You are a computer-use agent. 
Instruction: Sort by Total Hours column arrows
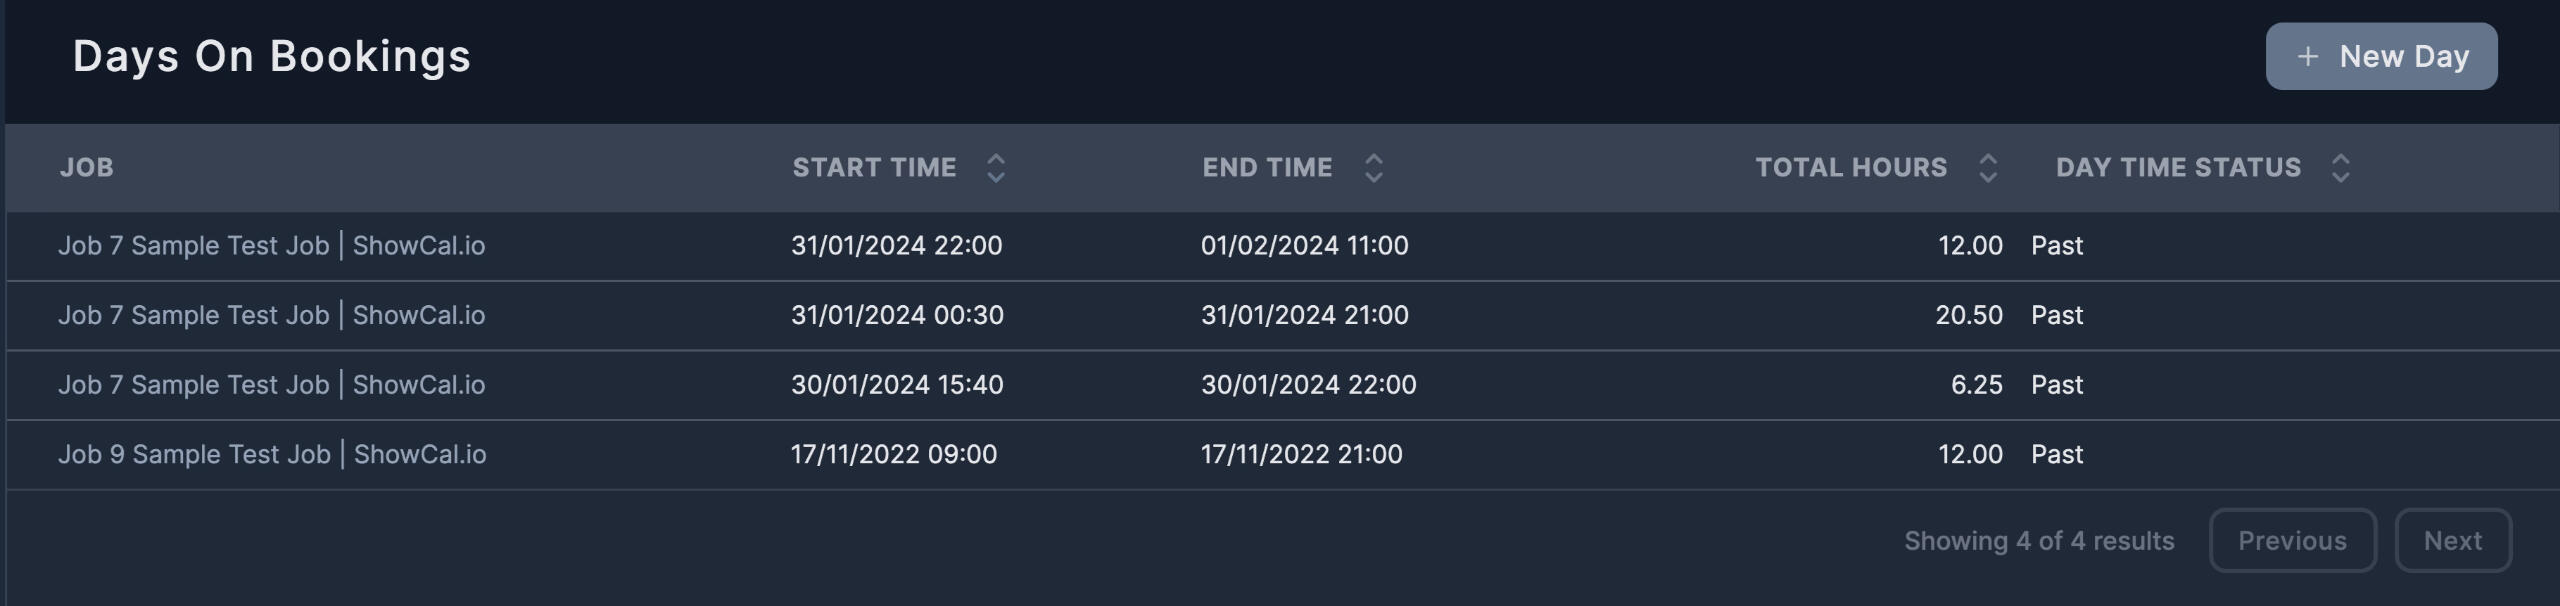click(1987, 168)
